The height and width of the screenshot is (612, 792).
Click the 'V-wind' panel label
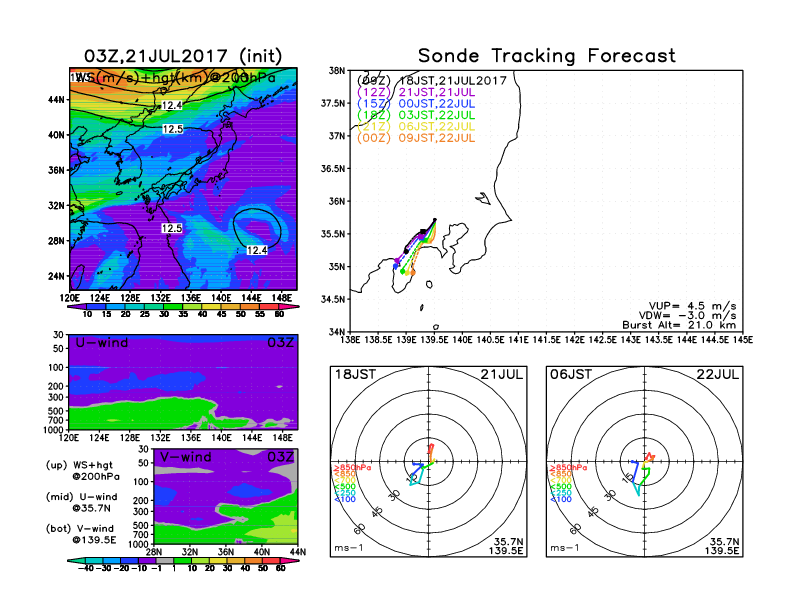tap(186, 457)
